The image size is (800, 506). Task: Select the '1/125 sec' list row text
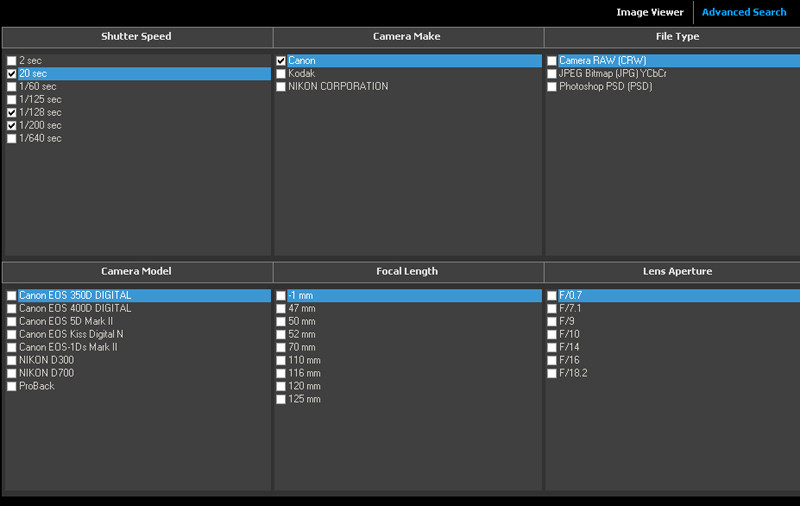[x=40, y=99]
